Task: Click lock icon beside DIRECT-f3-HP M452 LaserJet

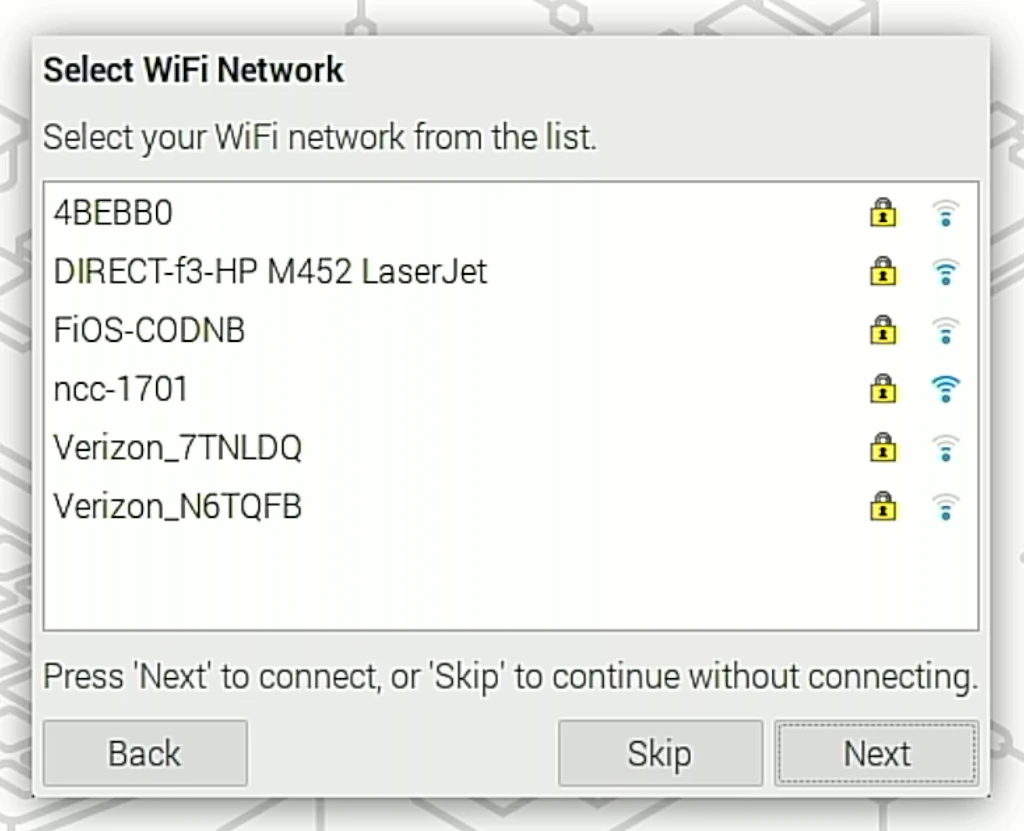Action: pyautogui.click(x=883, y=271)
